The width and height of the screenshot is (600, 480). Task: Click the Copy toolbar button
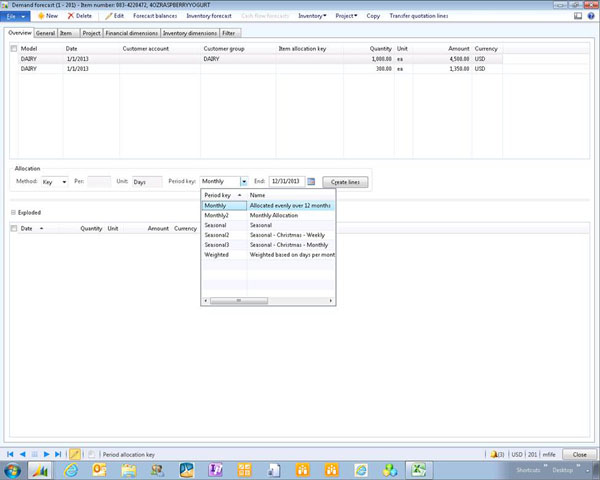[x=373, y=16]
